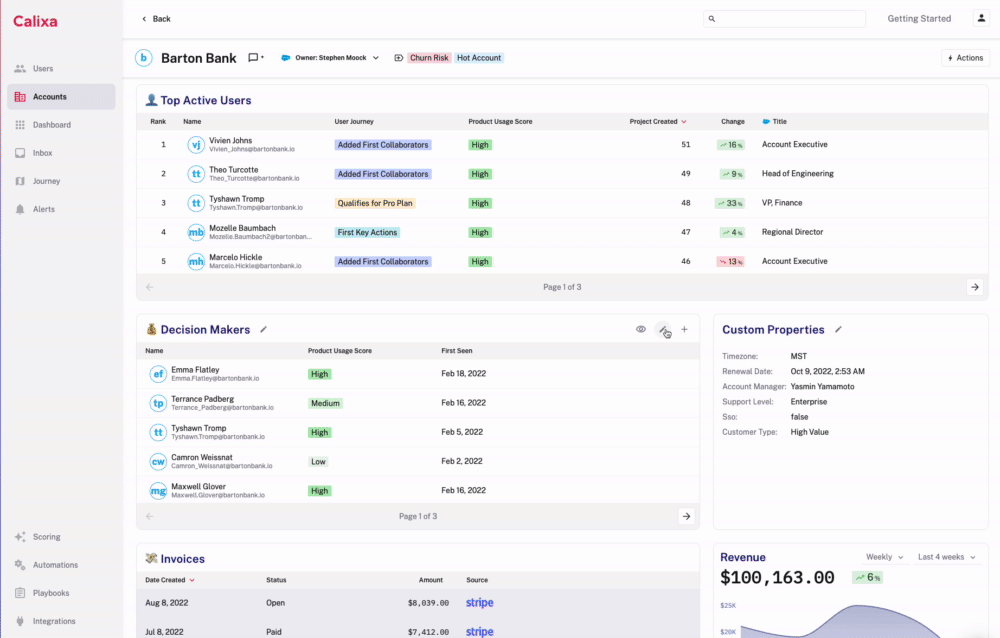
Task: Click the add comment icon beside Barton Bank
Action: [255, 58]
